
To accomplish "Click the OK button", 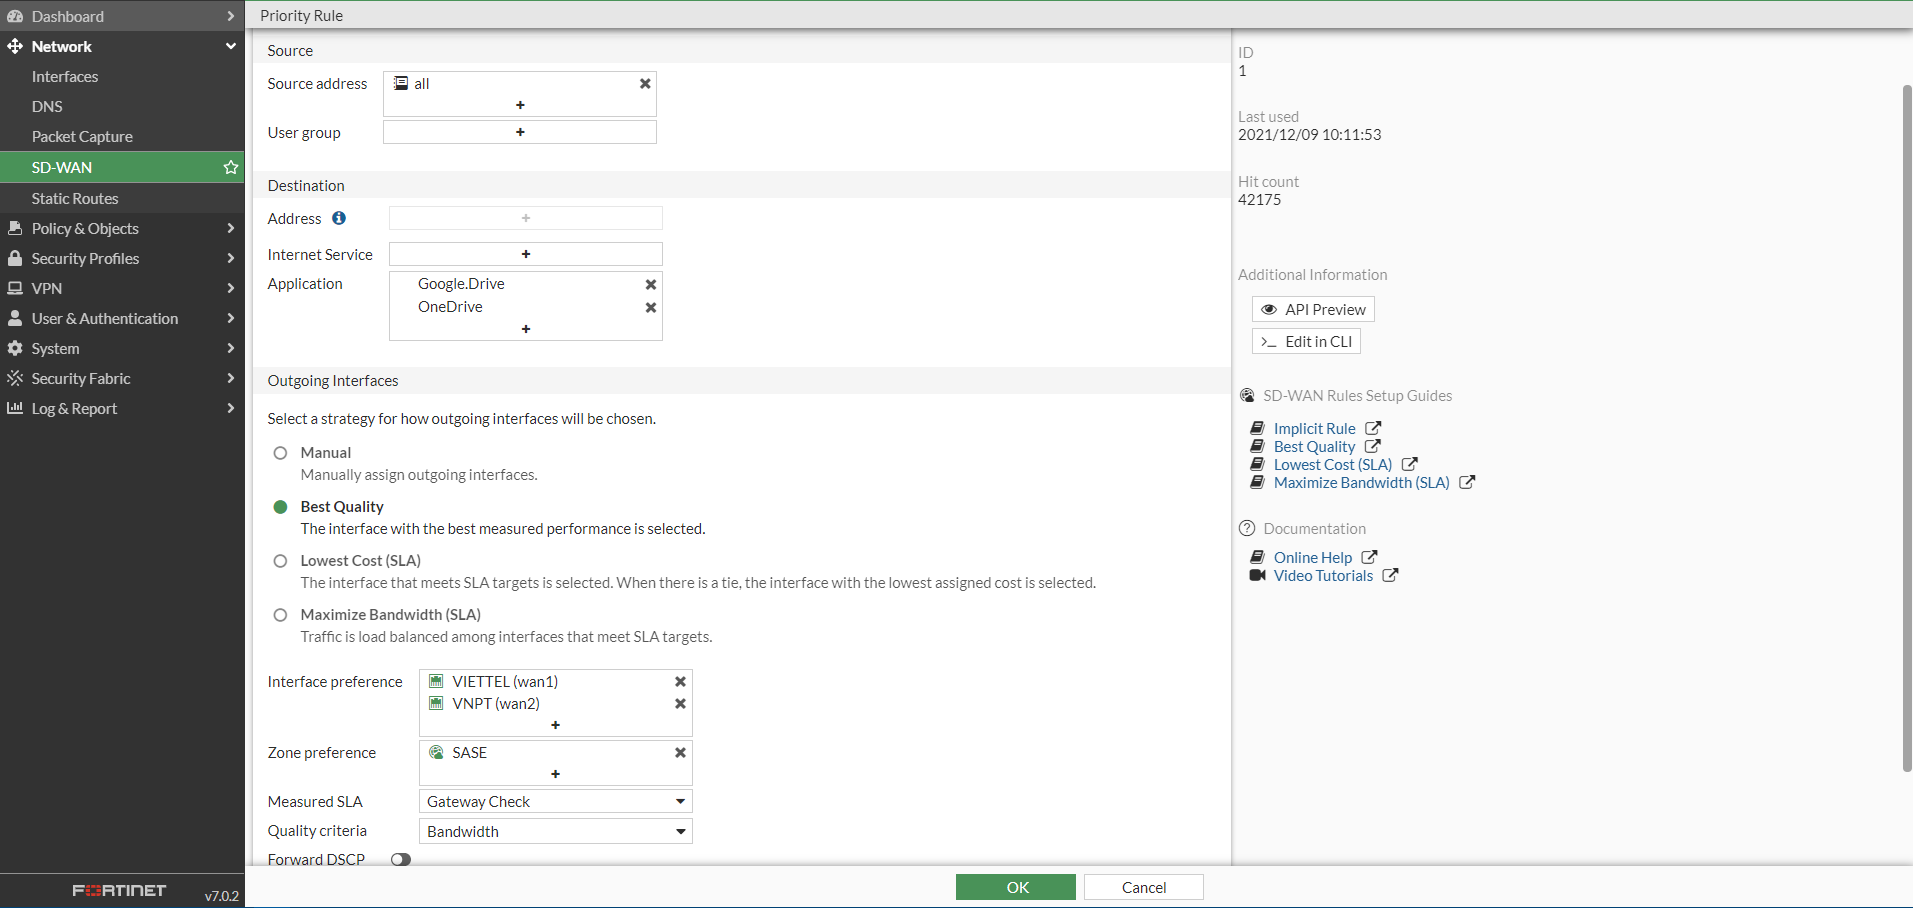I will tap(1016, 887).
